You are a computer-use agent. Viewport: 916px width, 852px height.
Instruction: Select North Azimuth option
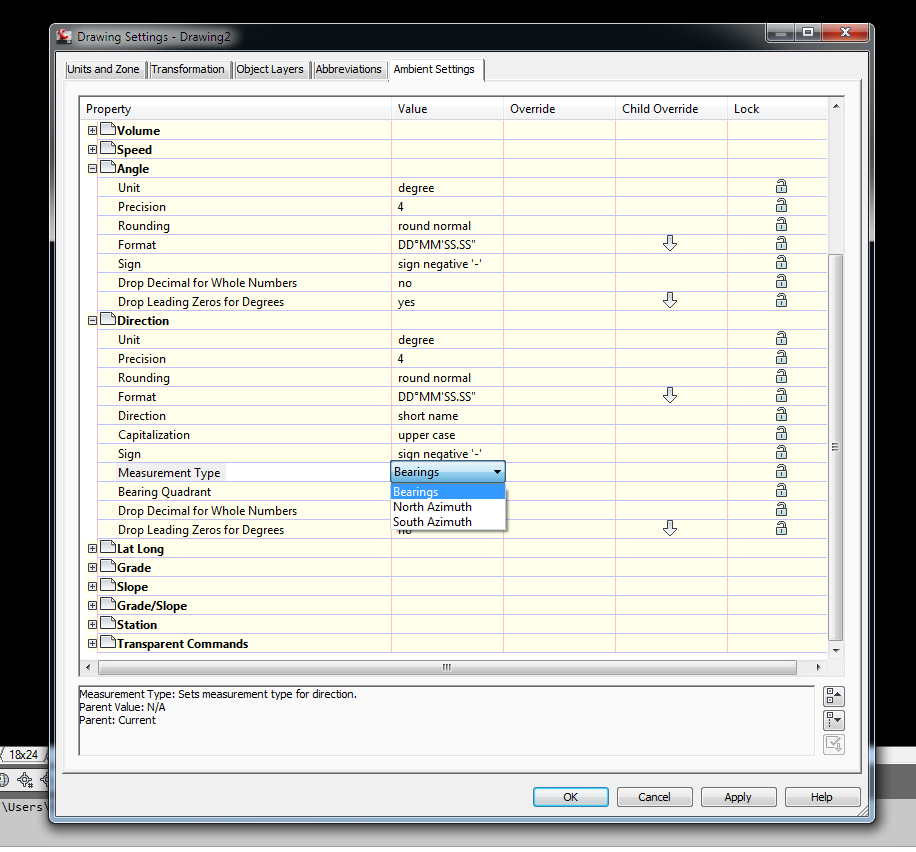(447, 507)
